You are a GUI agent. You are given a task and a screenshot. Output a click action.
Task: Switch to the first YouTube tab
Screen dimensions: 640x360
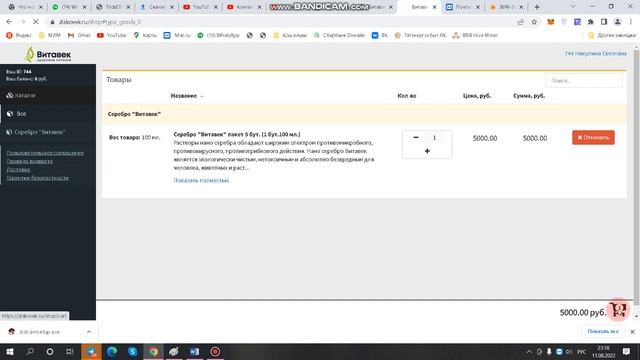[x=200, y=7]
